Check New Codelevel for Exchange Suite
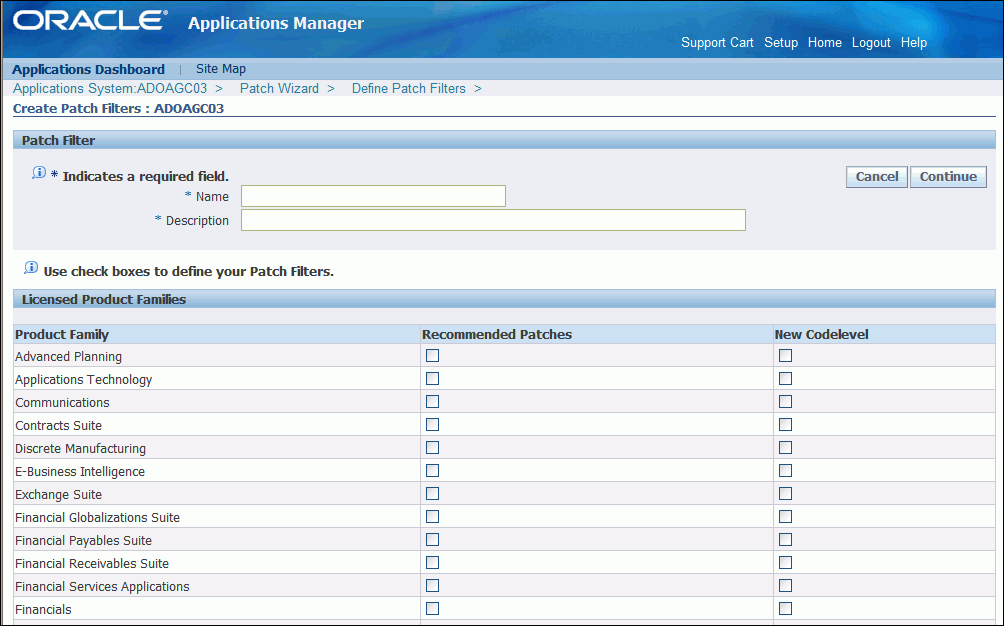1004x626 pixels. click(x=786, y=494)
